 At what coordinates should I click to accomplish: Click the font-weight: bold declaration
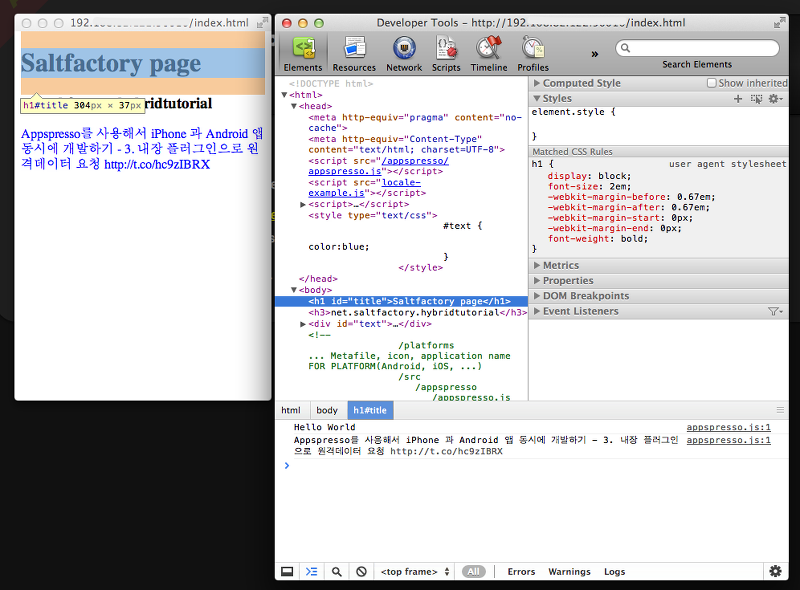[597, 239]
